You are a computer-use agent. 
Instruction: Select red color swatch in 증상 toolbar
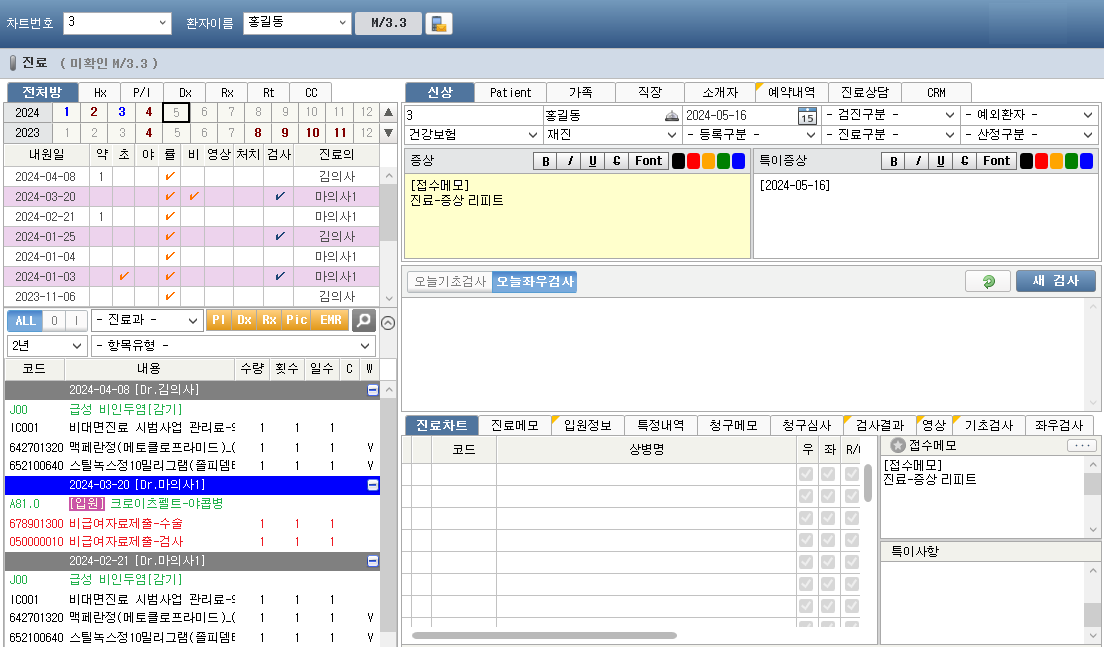tap(694, 161)
